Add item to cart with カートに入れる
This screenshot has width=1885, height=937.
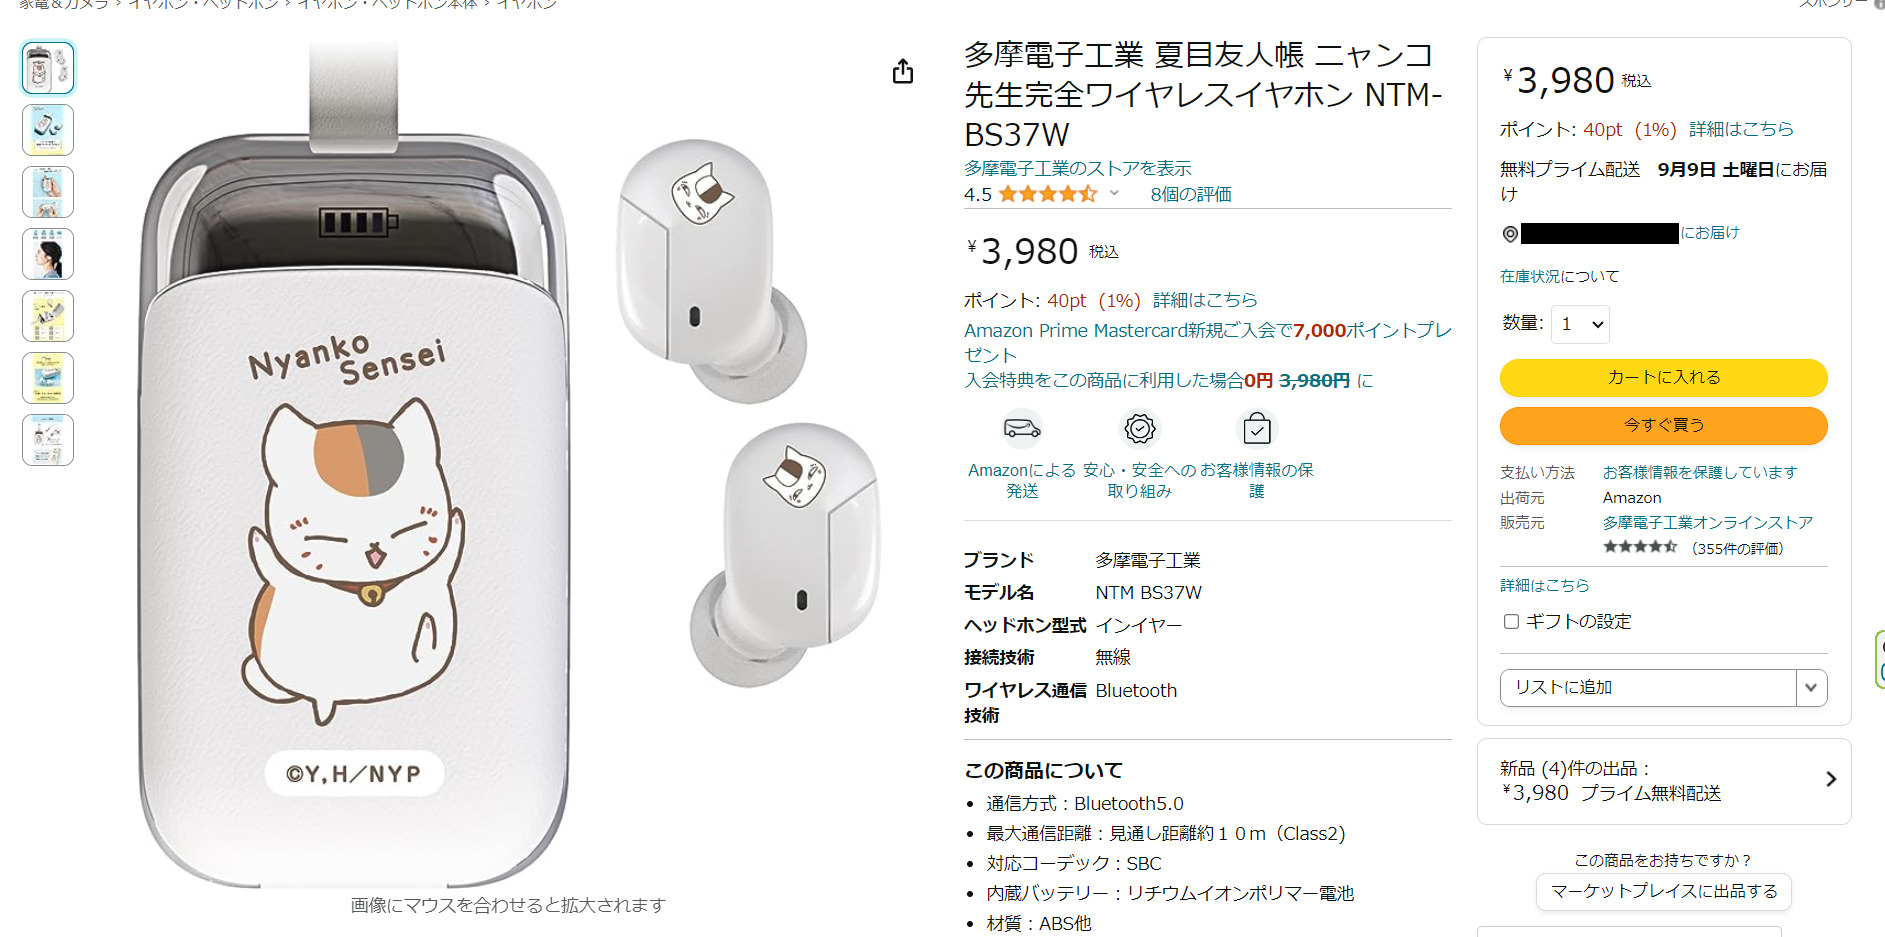click(1663, 377)
